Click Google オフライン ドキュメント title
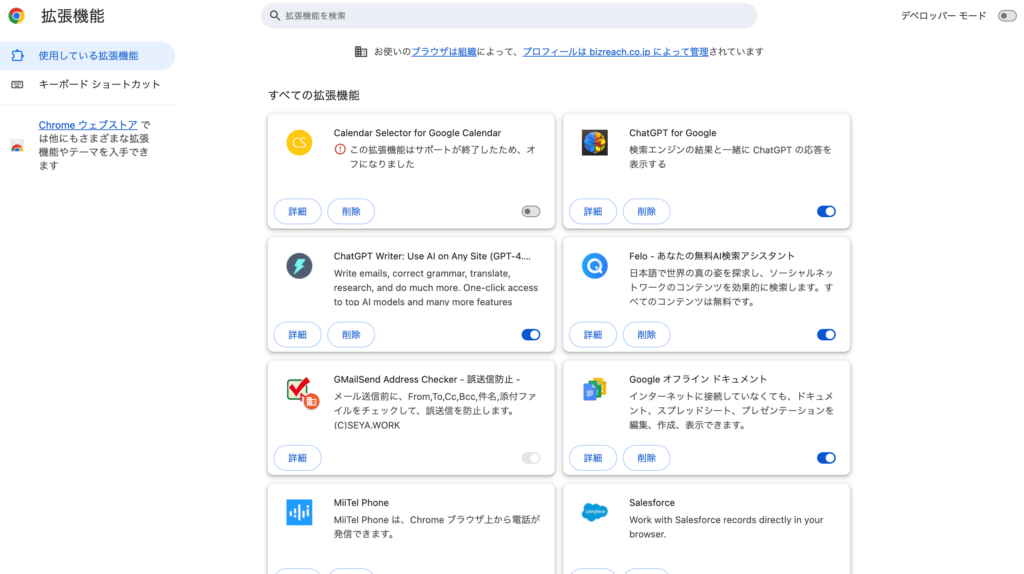This screenshot has height=574, width=1024. [x=697, y=379]
